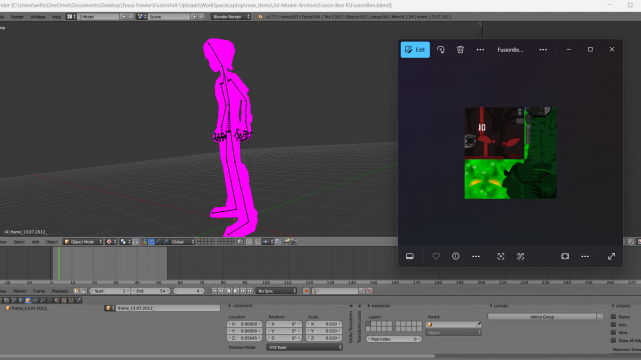This screenshot has height=360, width=641.
Task: Open the Blender Render engine dropdown
Action: (x=231, y=17)
